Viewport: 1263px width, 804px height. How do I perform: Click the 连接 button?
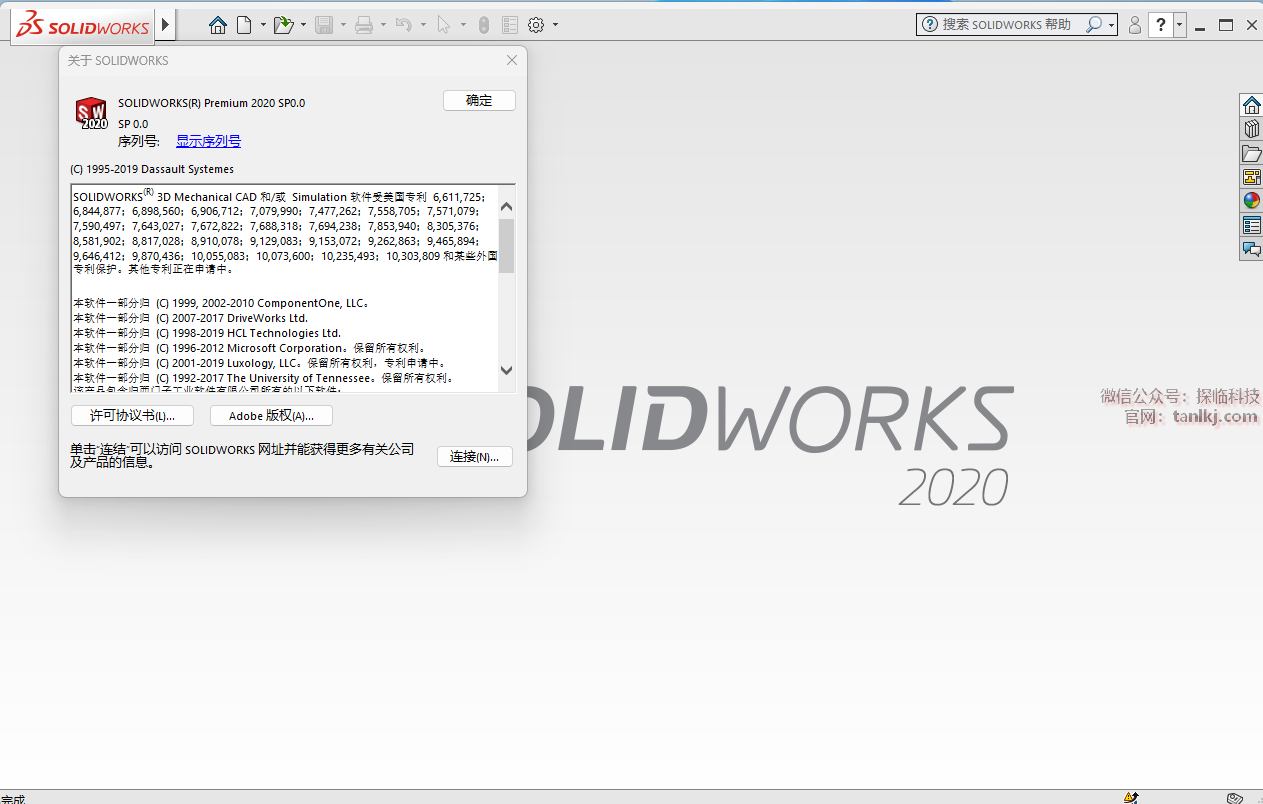[x=474, y=456]
